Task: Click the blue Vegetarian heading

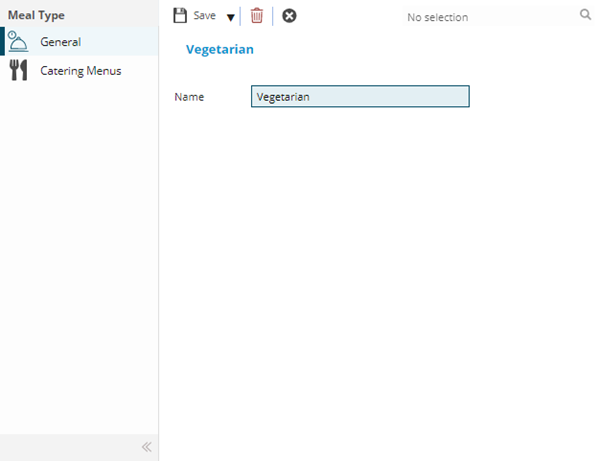Action: pyautogui.click(x=219, y=49)
